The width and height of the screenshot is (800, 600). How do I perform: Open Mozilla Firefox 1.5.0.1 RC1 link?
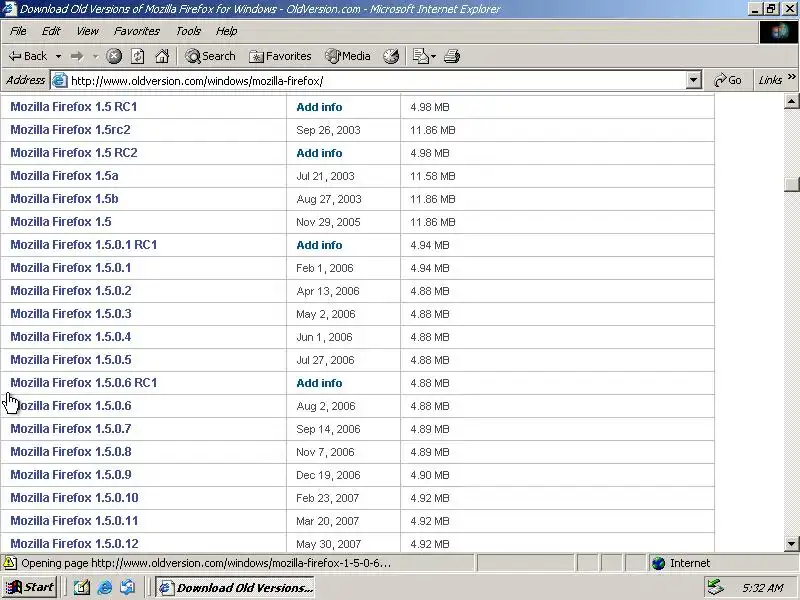click(84, 244)
